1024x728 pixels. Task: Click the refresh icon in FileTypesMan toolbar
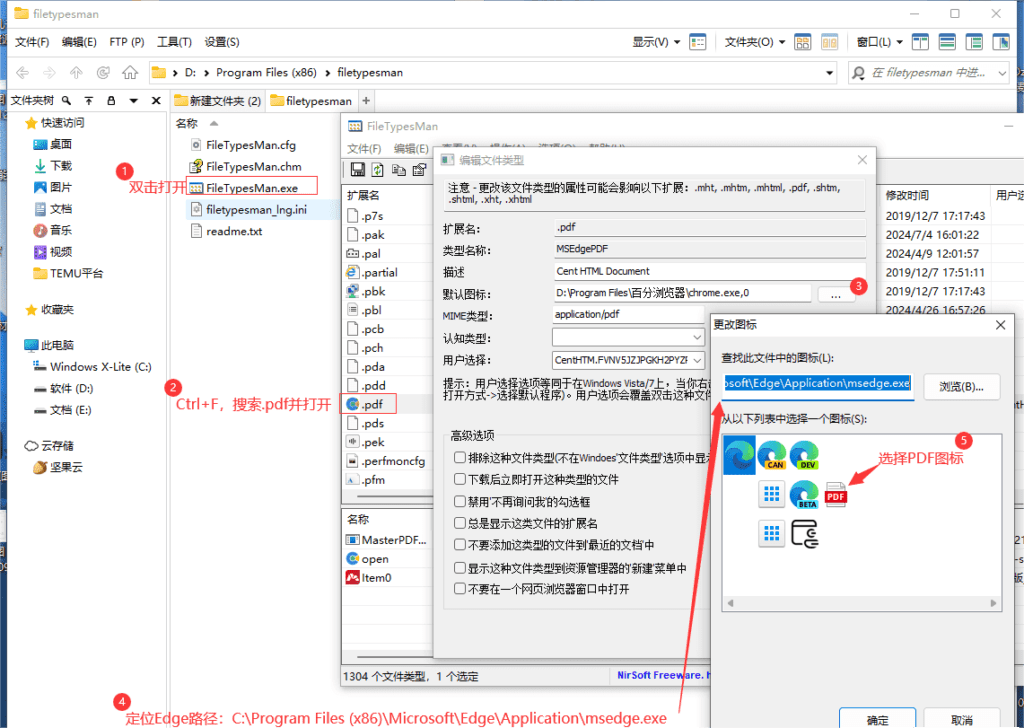(377, 170)
